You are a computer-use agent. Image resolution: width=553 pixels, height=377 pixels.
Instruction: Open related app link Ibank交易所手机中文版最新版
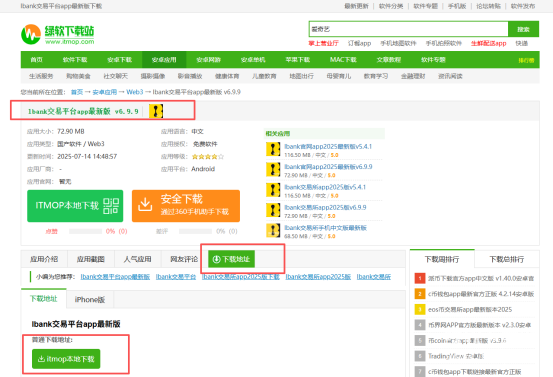tap(326, 228)
